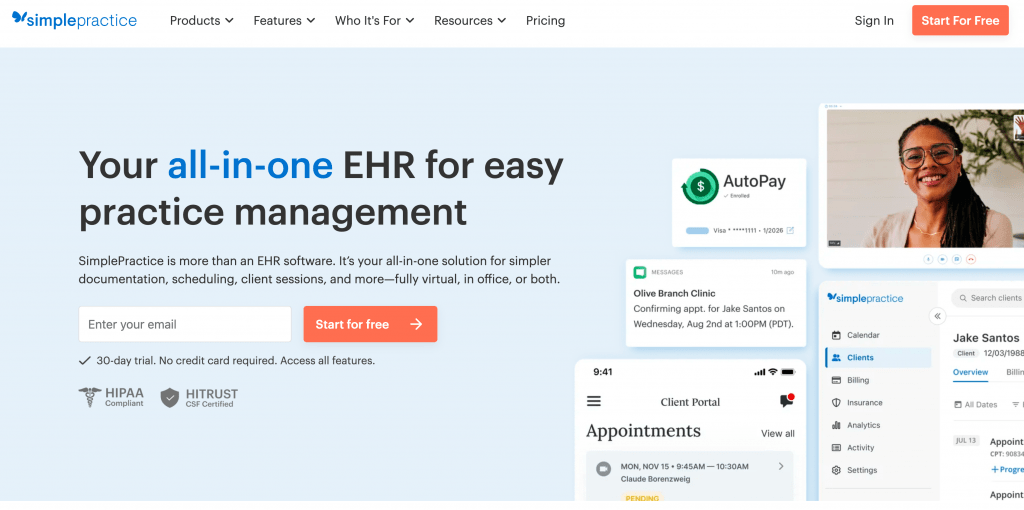Click the camera button under video call
The width and height of the screenshot is (1024, 510).
point(942,259)
